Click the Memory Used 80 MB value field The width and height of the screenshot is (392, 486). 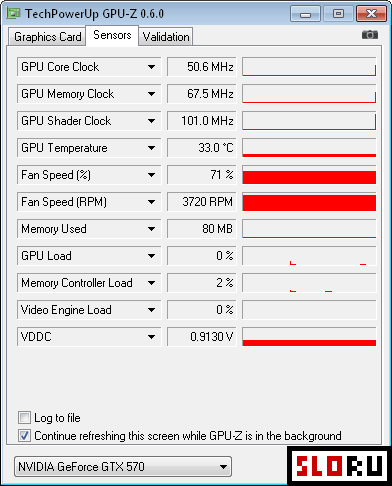[x=202, y=229]
